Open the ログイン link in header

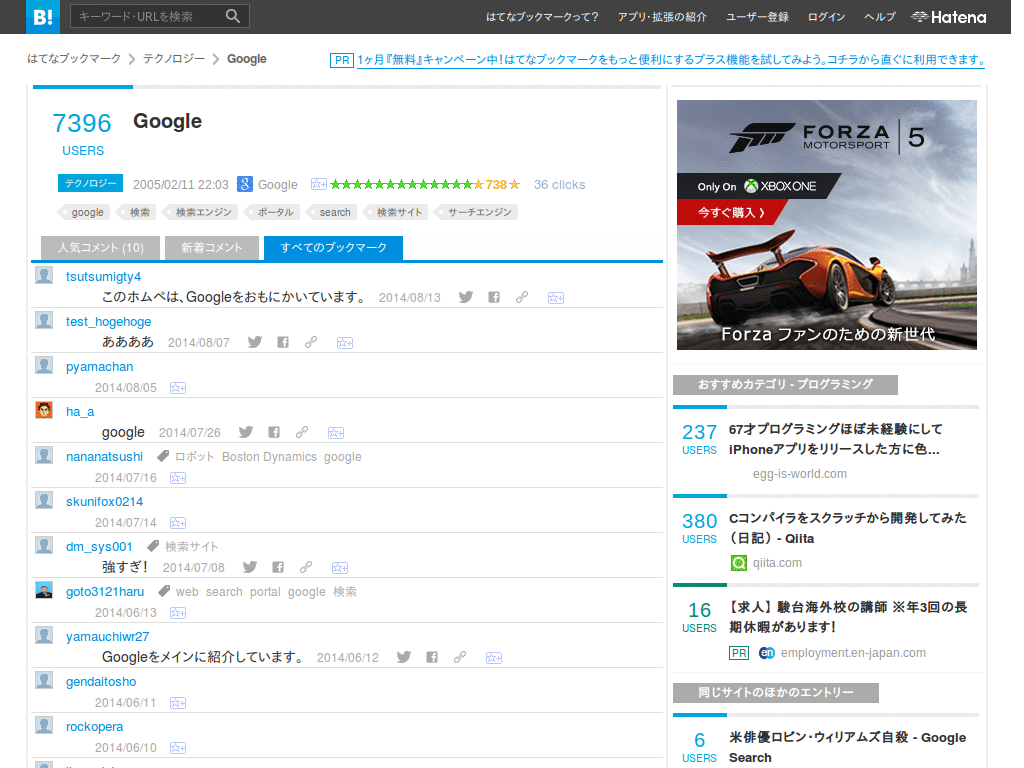(x=826, y=17)
